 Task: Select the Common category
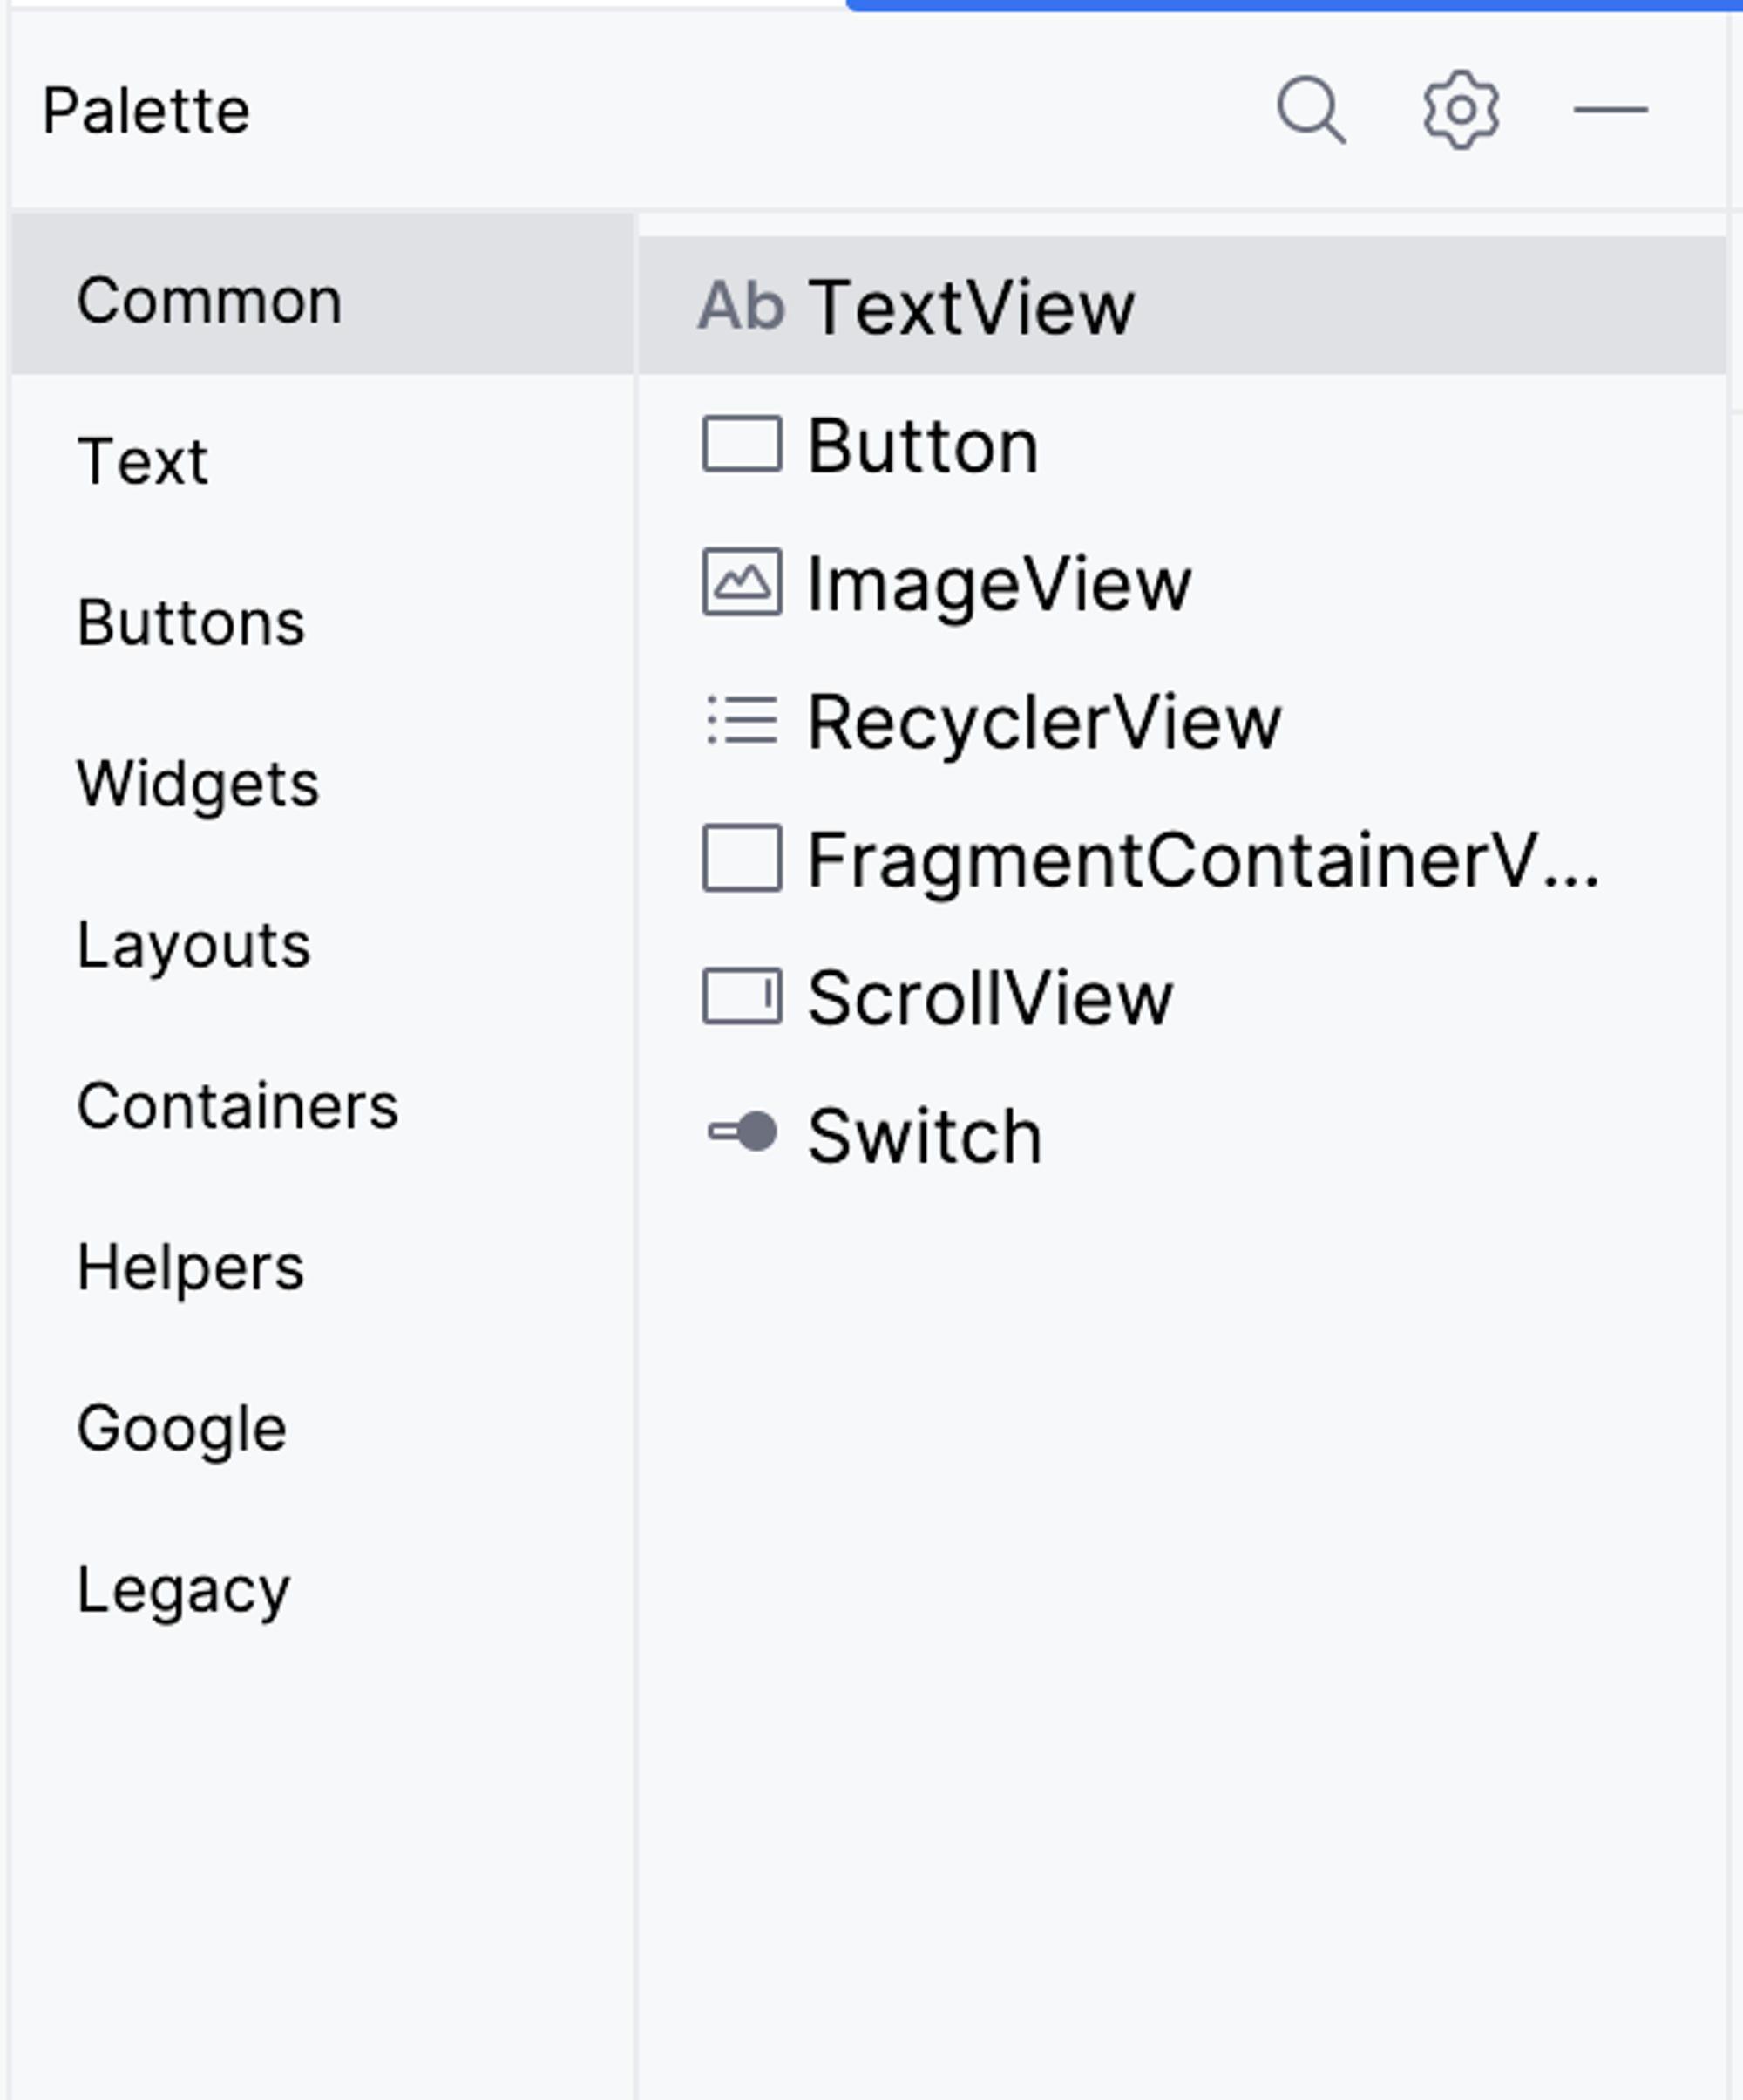coord(210,300)
